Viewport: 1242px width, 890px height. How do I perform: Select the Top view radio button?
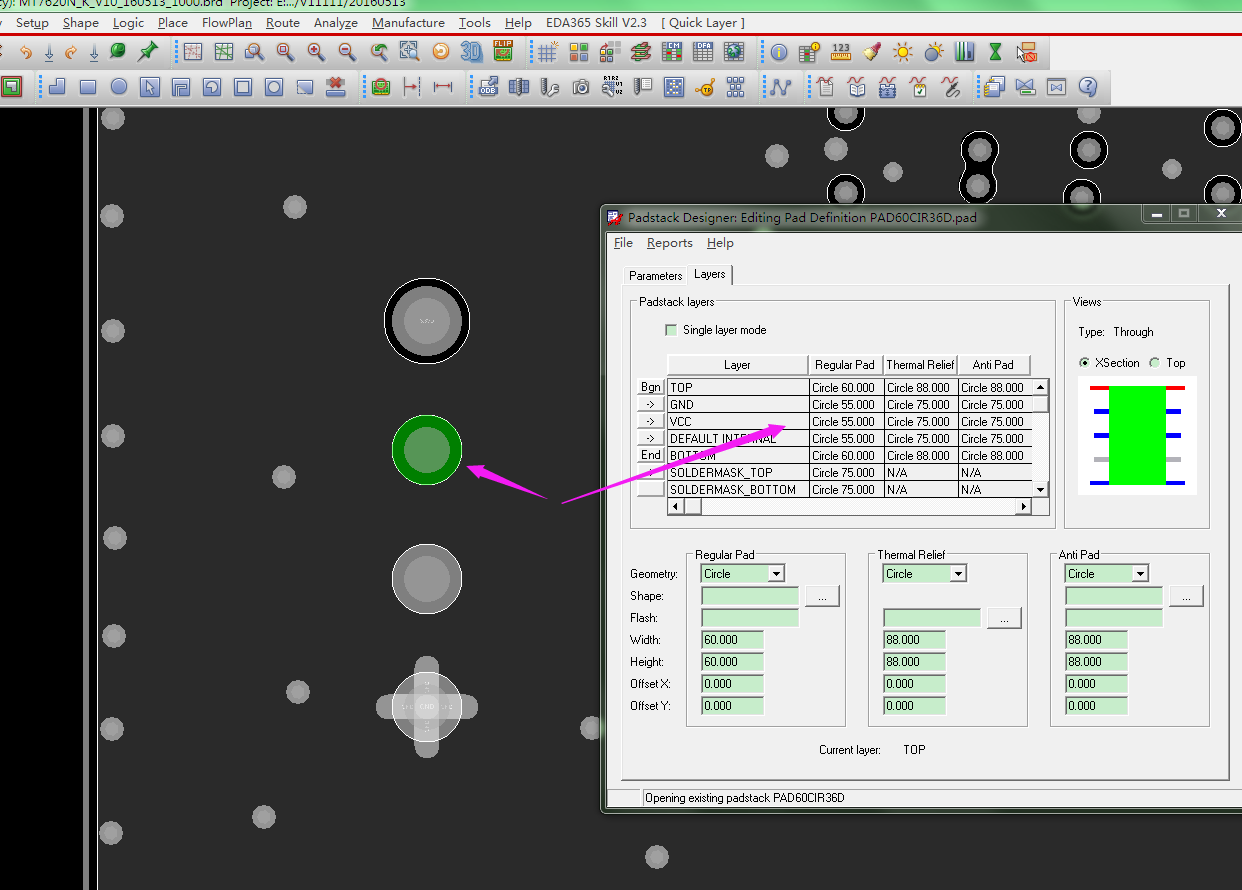pyautogui.click(x=1155, y=363)
